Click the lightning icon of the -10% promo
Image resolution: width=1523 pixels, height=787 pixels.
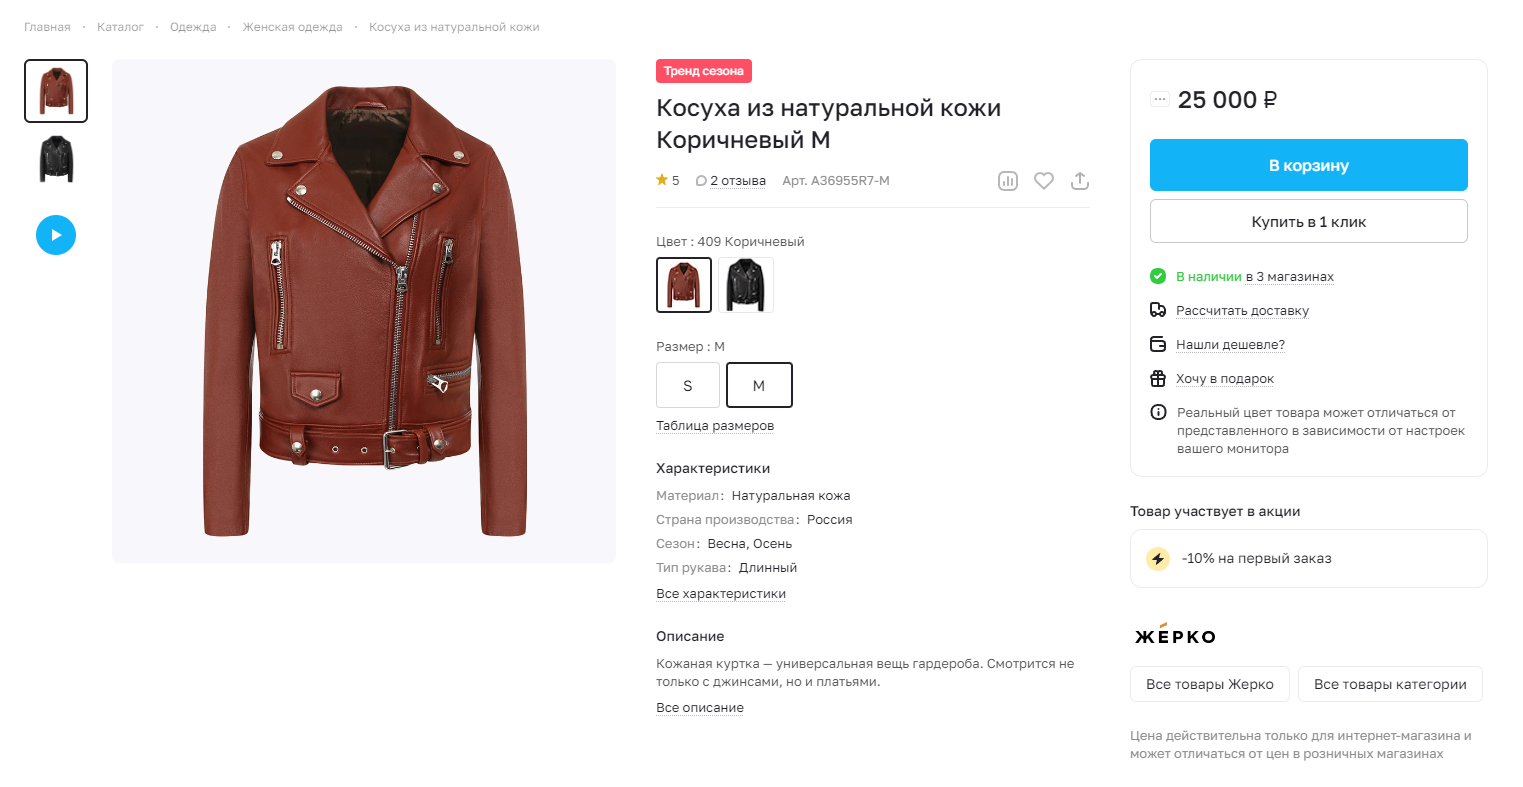1157,559
